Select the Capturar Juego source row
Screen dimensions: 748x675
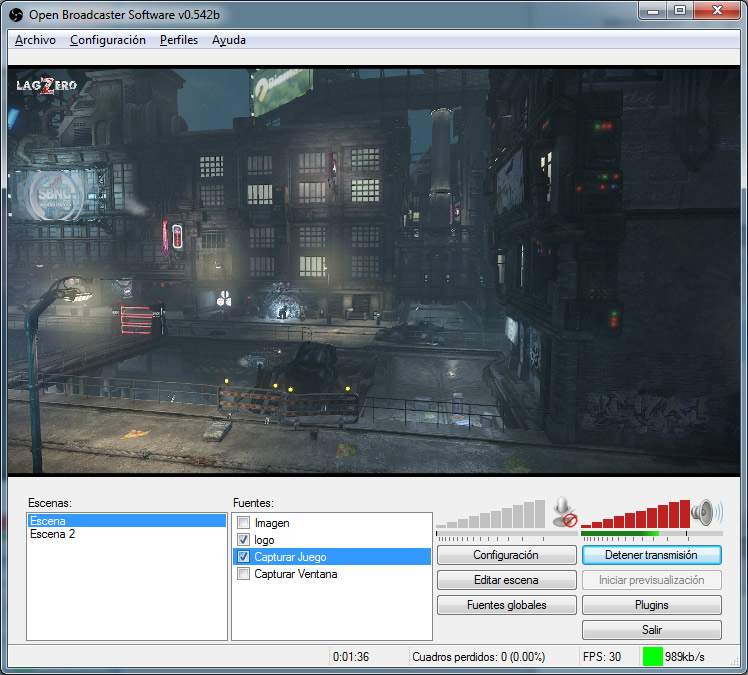point(332,557)
